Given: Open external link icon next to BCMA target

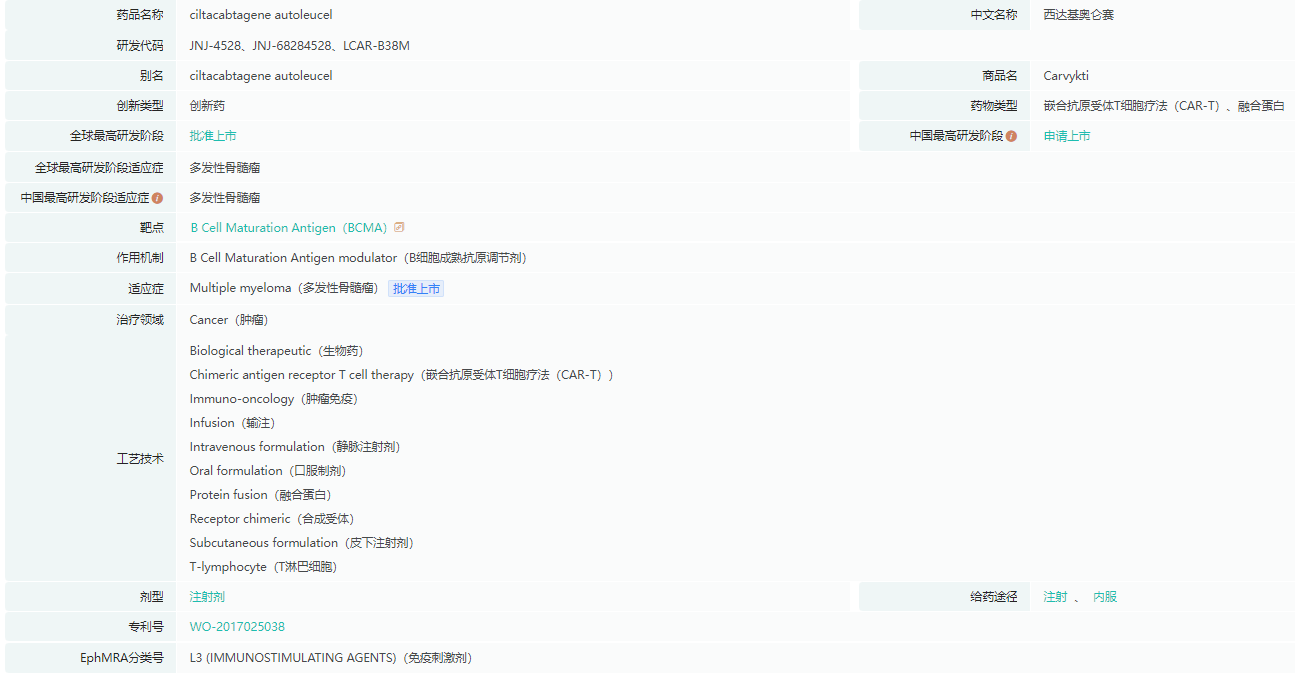Looking at the screenshot, I should pyautogui.click(x=399, y=227).
